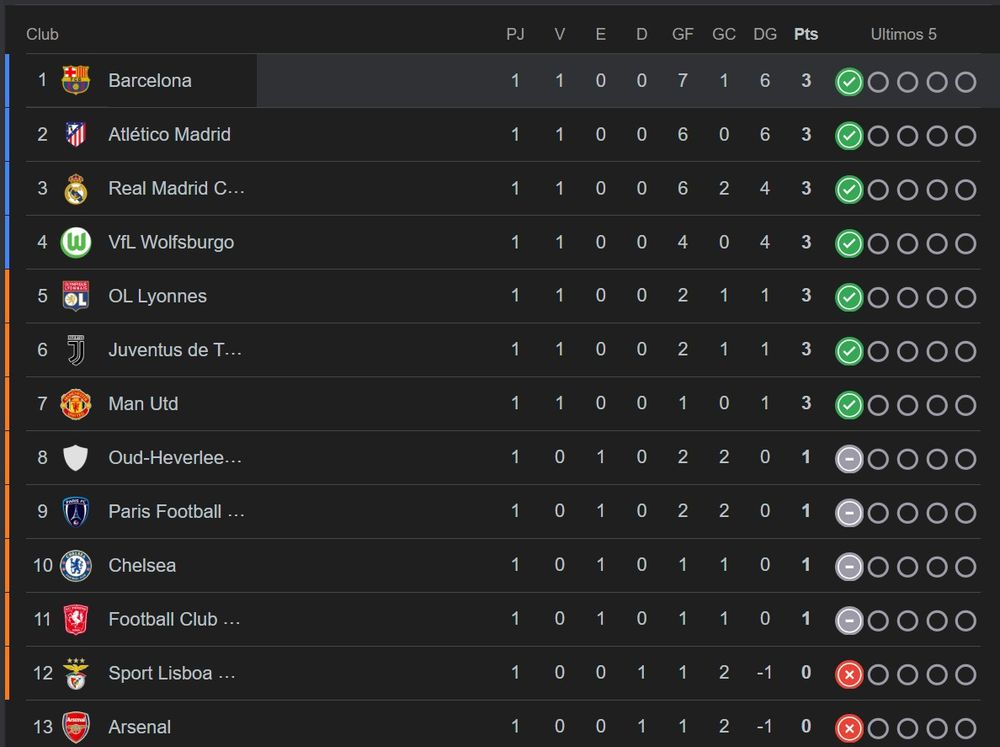
Task: Select the Ultimos 5 column header
Action: (x=904, y=34)
